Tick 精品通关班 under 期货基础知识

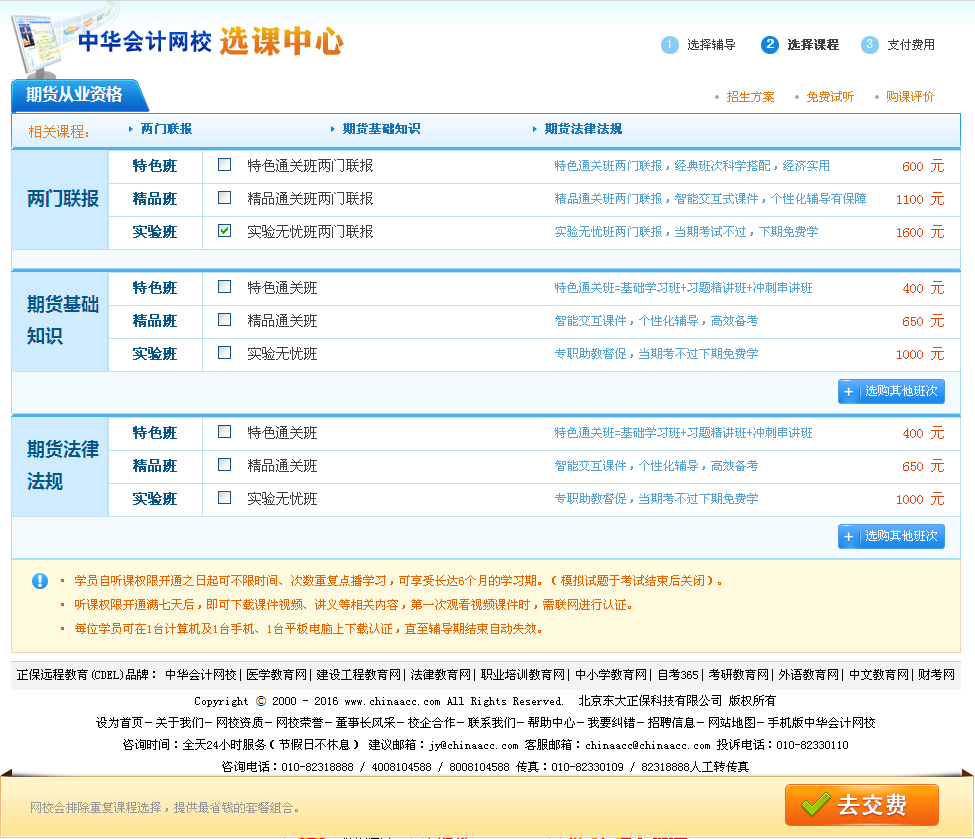pyautogui.click(x=225, y=320)
